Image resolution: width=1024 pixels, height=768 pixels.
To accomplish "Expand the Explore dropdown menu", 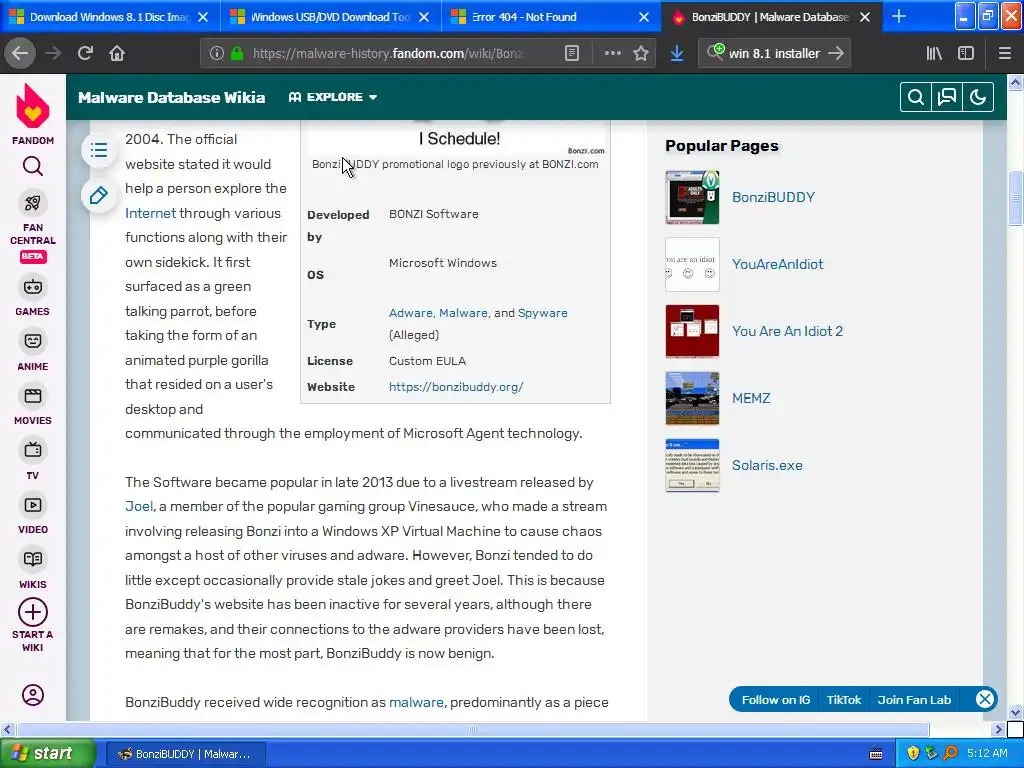I will 333,97.
